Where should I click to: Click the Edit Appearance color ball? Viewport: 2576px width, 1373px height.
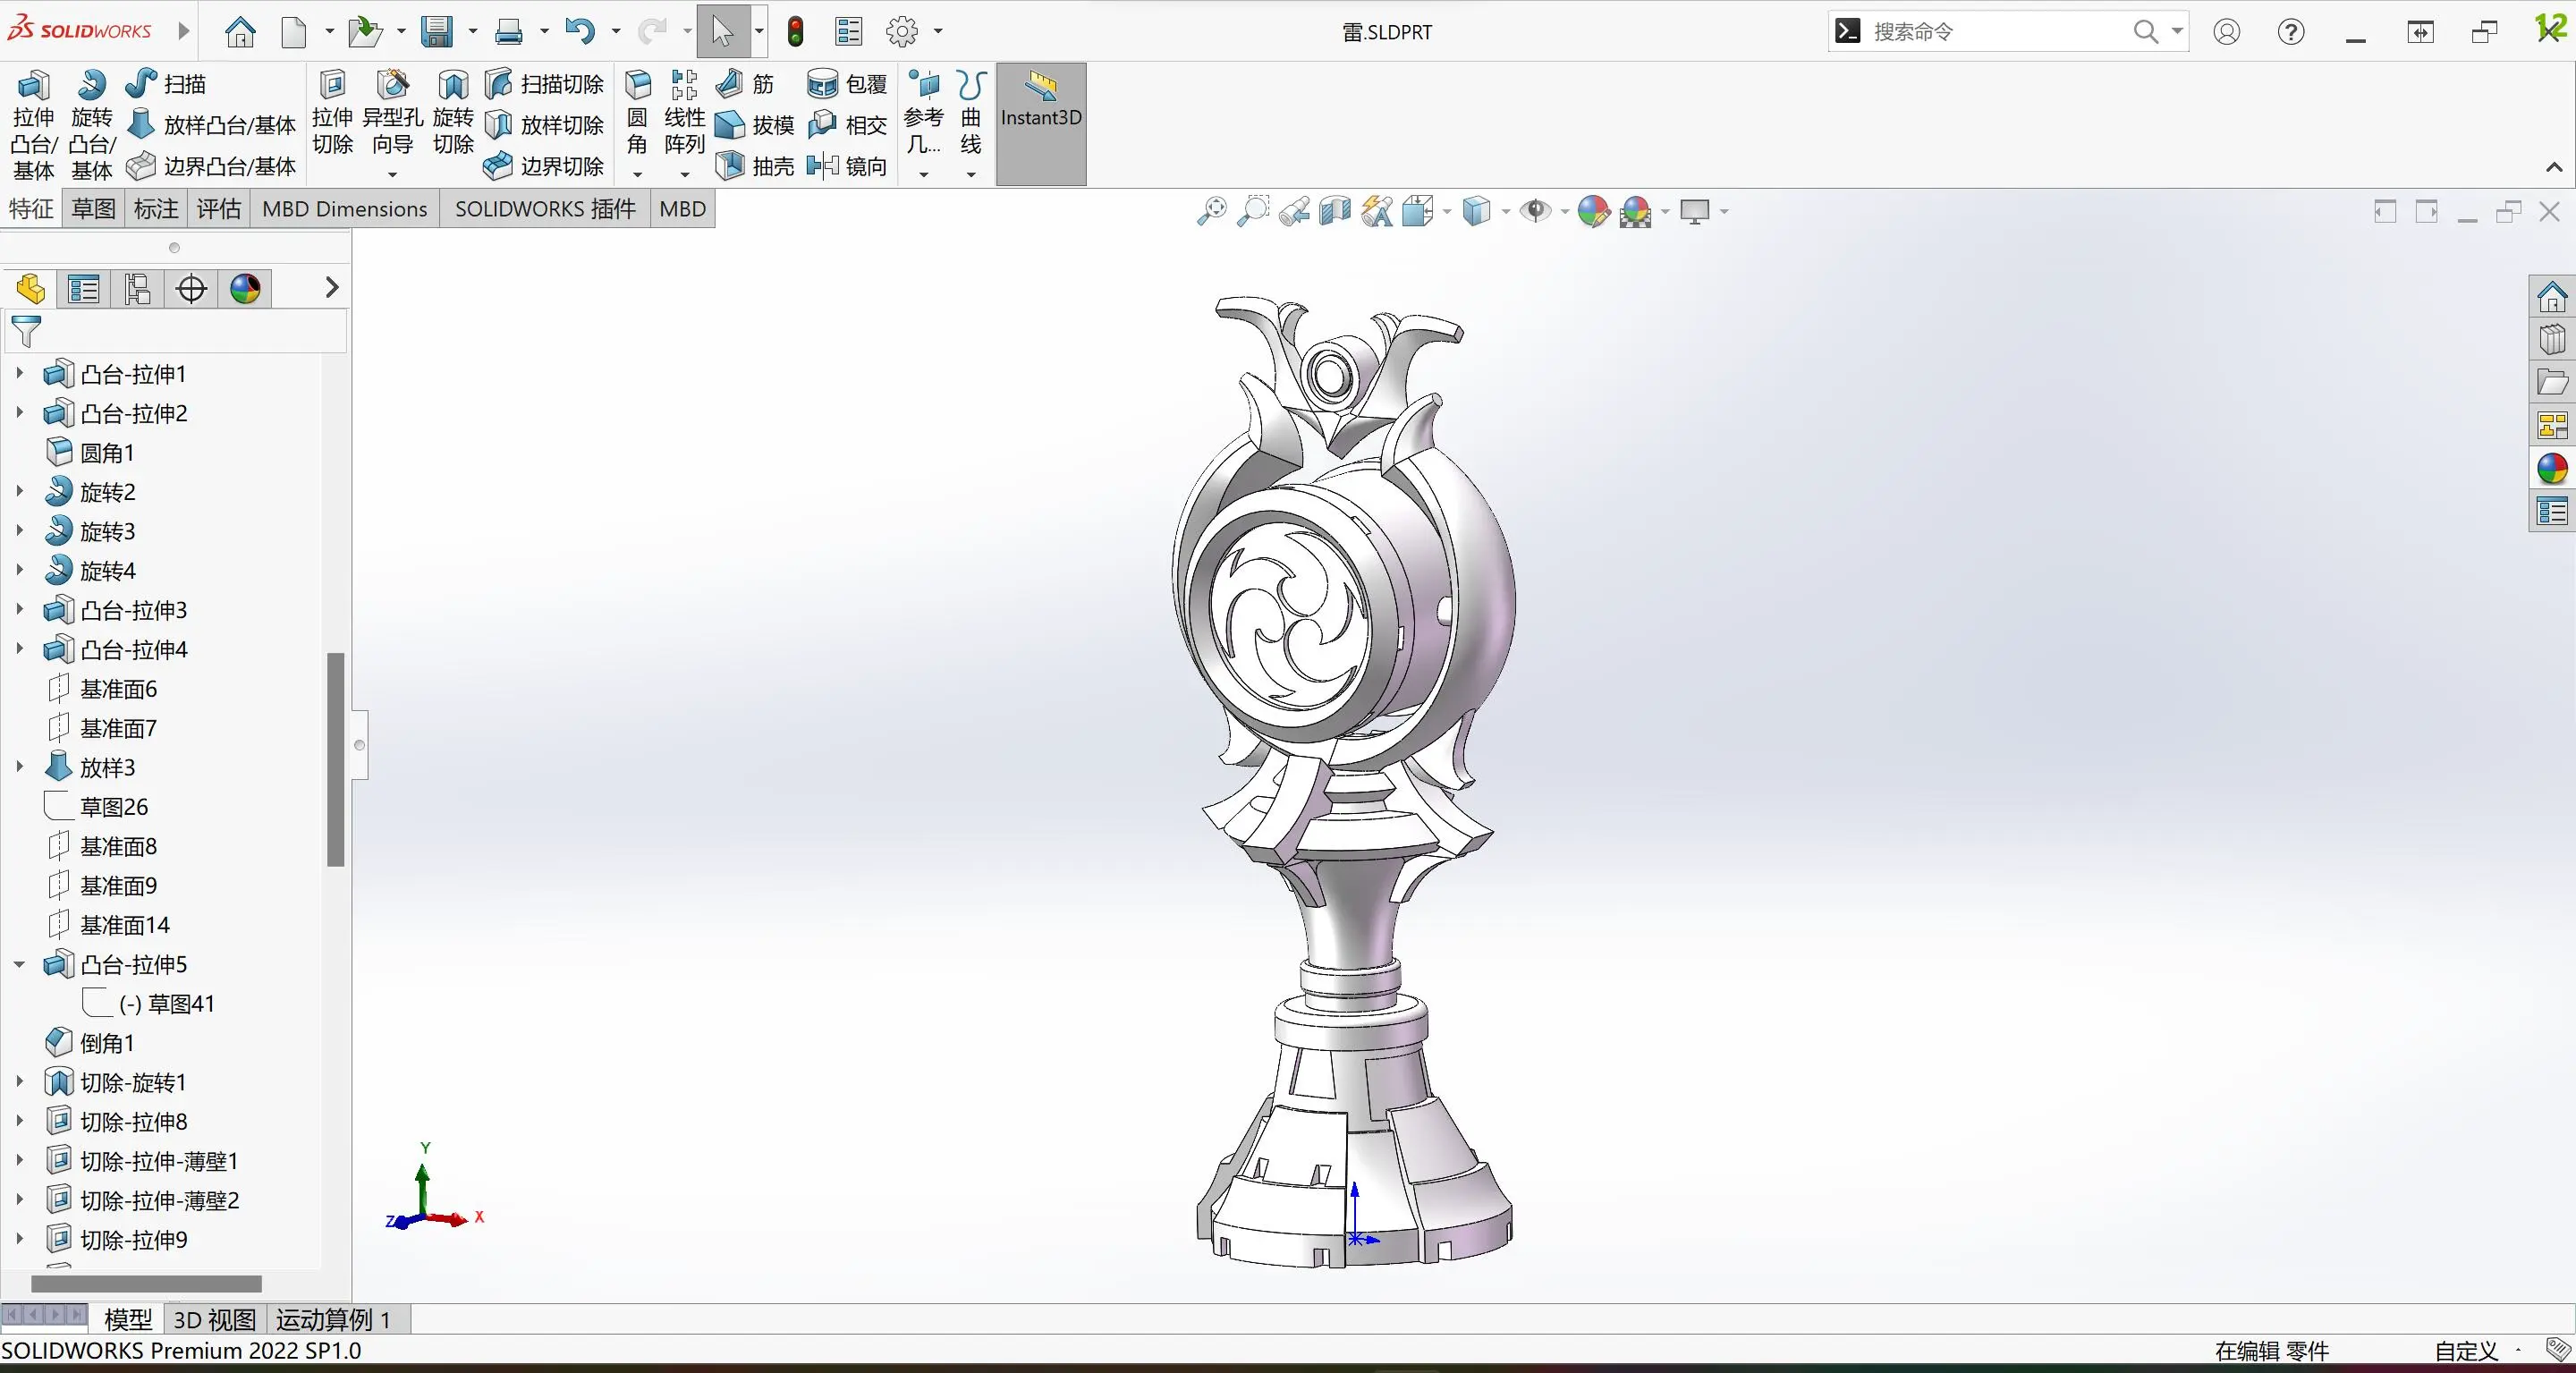point(1593,211)
